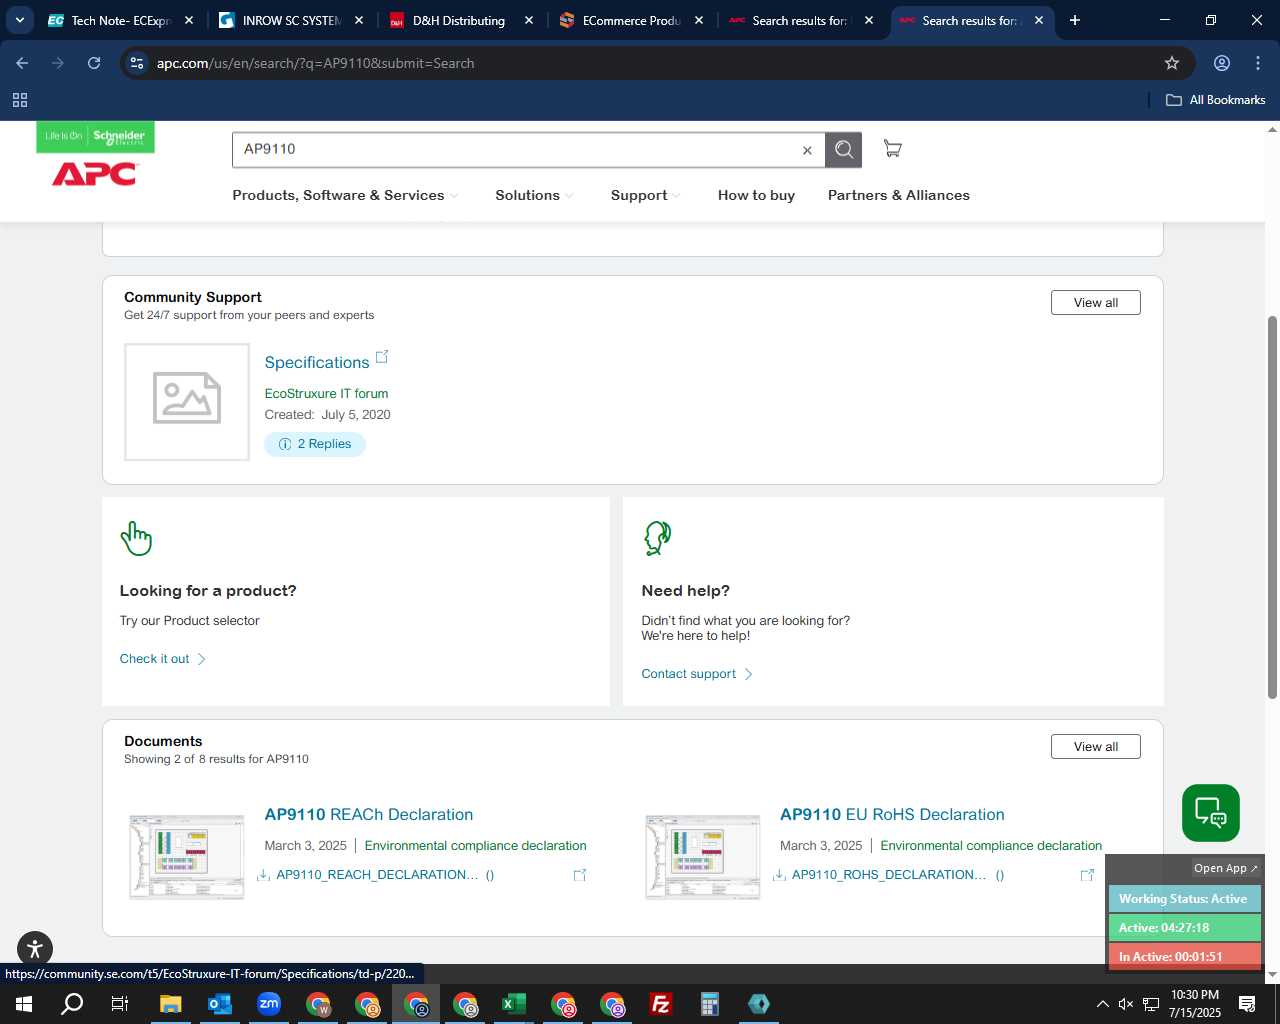
Task: Click the community post placeholder thumbnail
Action: point(187,402)
